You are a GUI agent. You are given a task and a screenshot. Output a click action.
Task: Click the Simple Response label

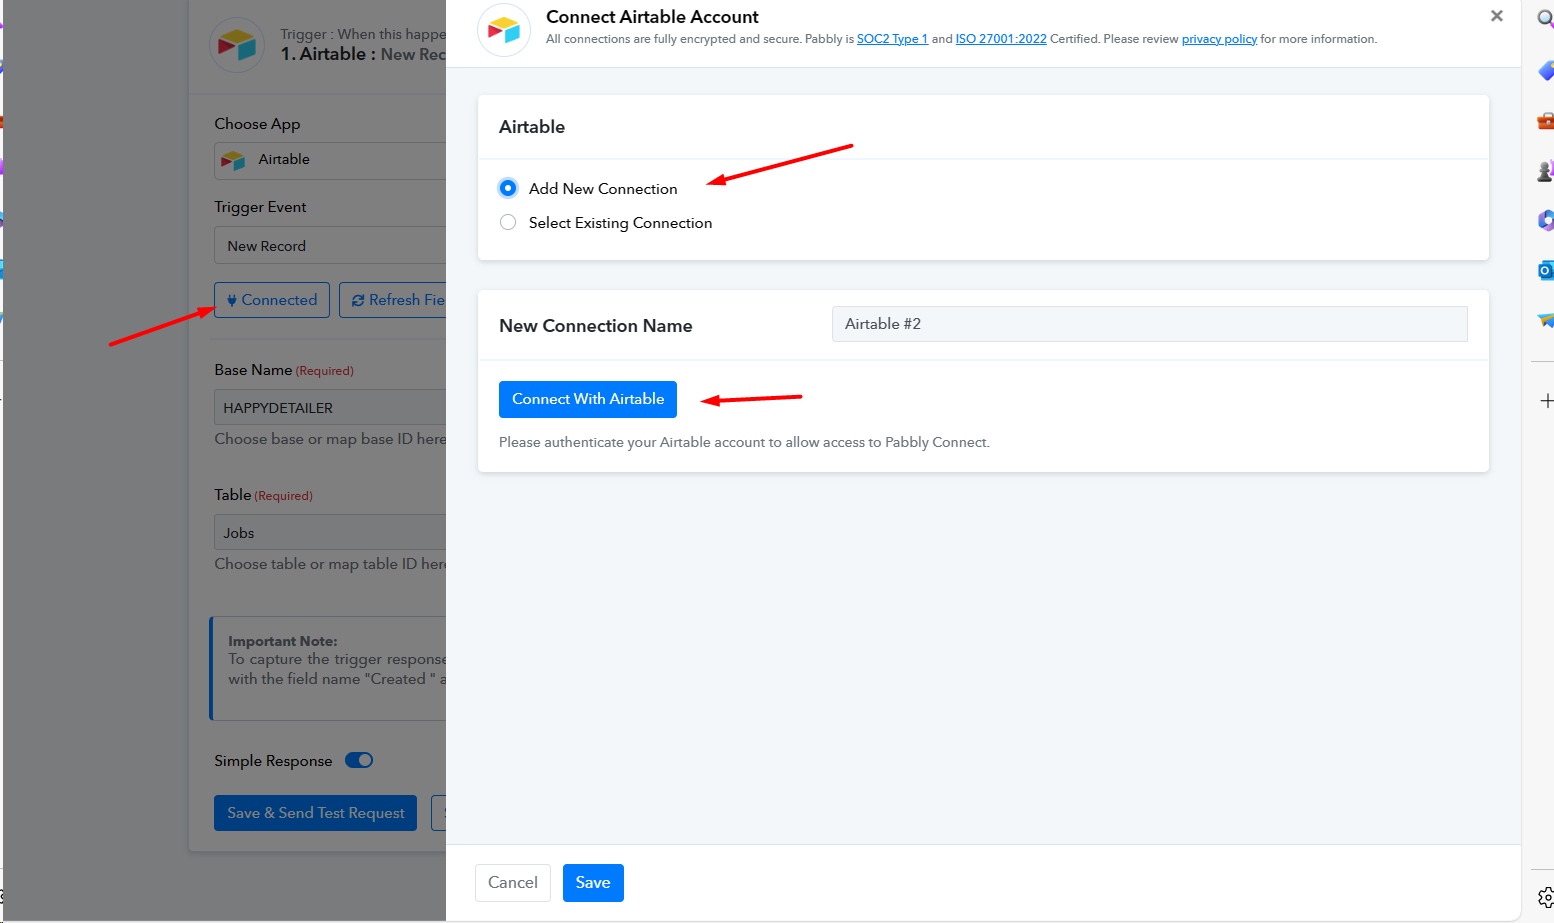tap(273, 761)
